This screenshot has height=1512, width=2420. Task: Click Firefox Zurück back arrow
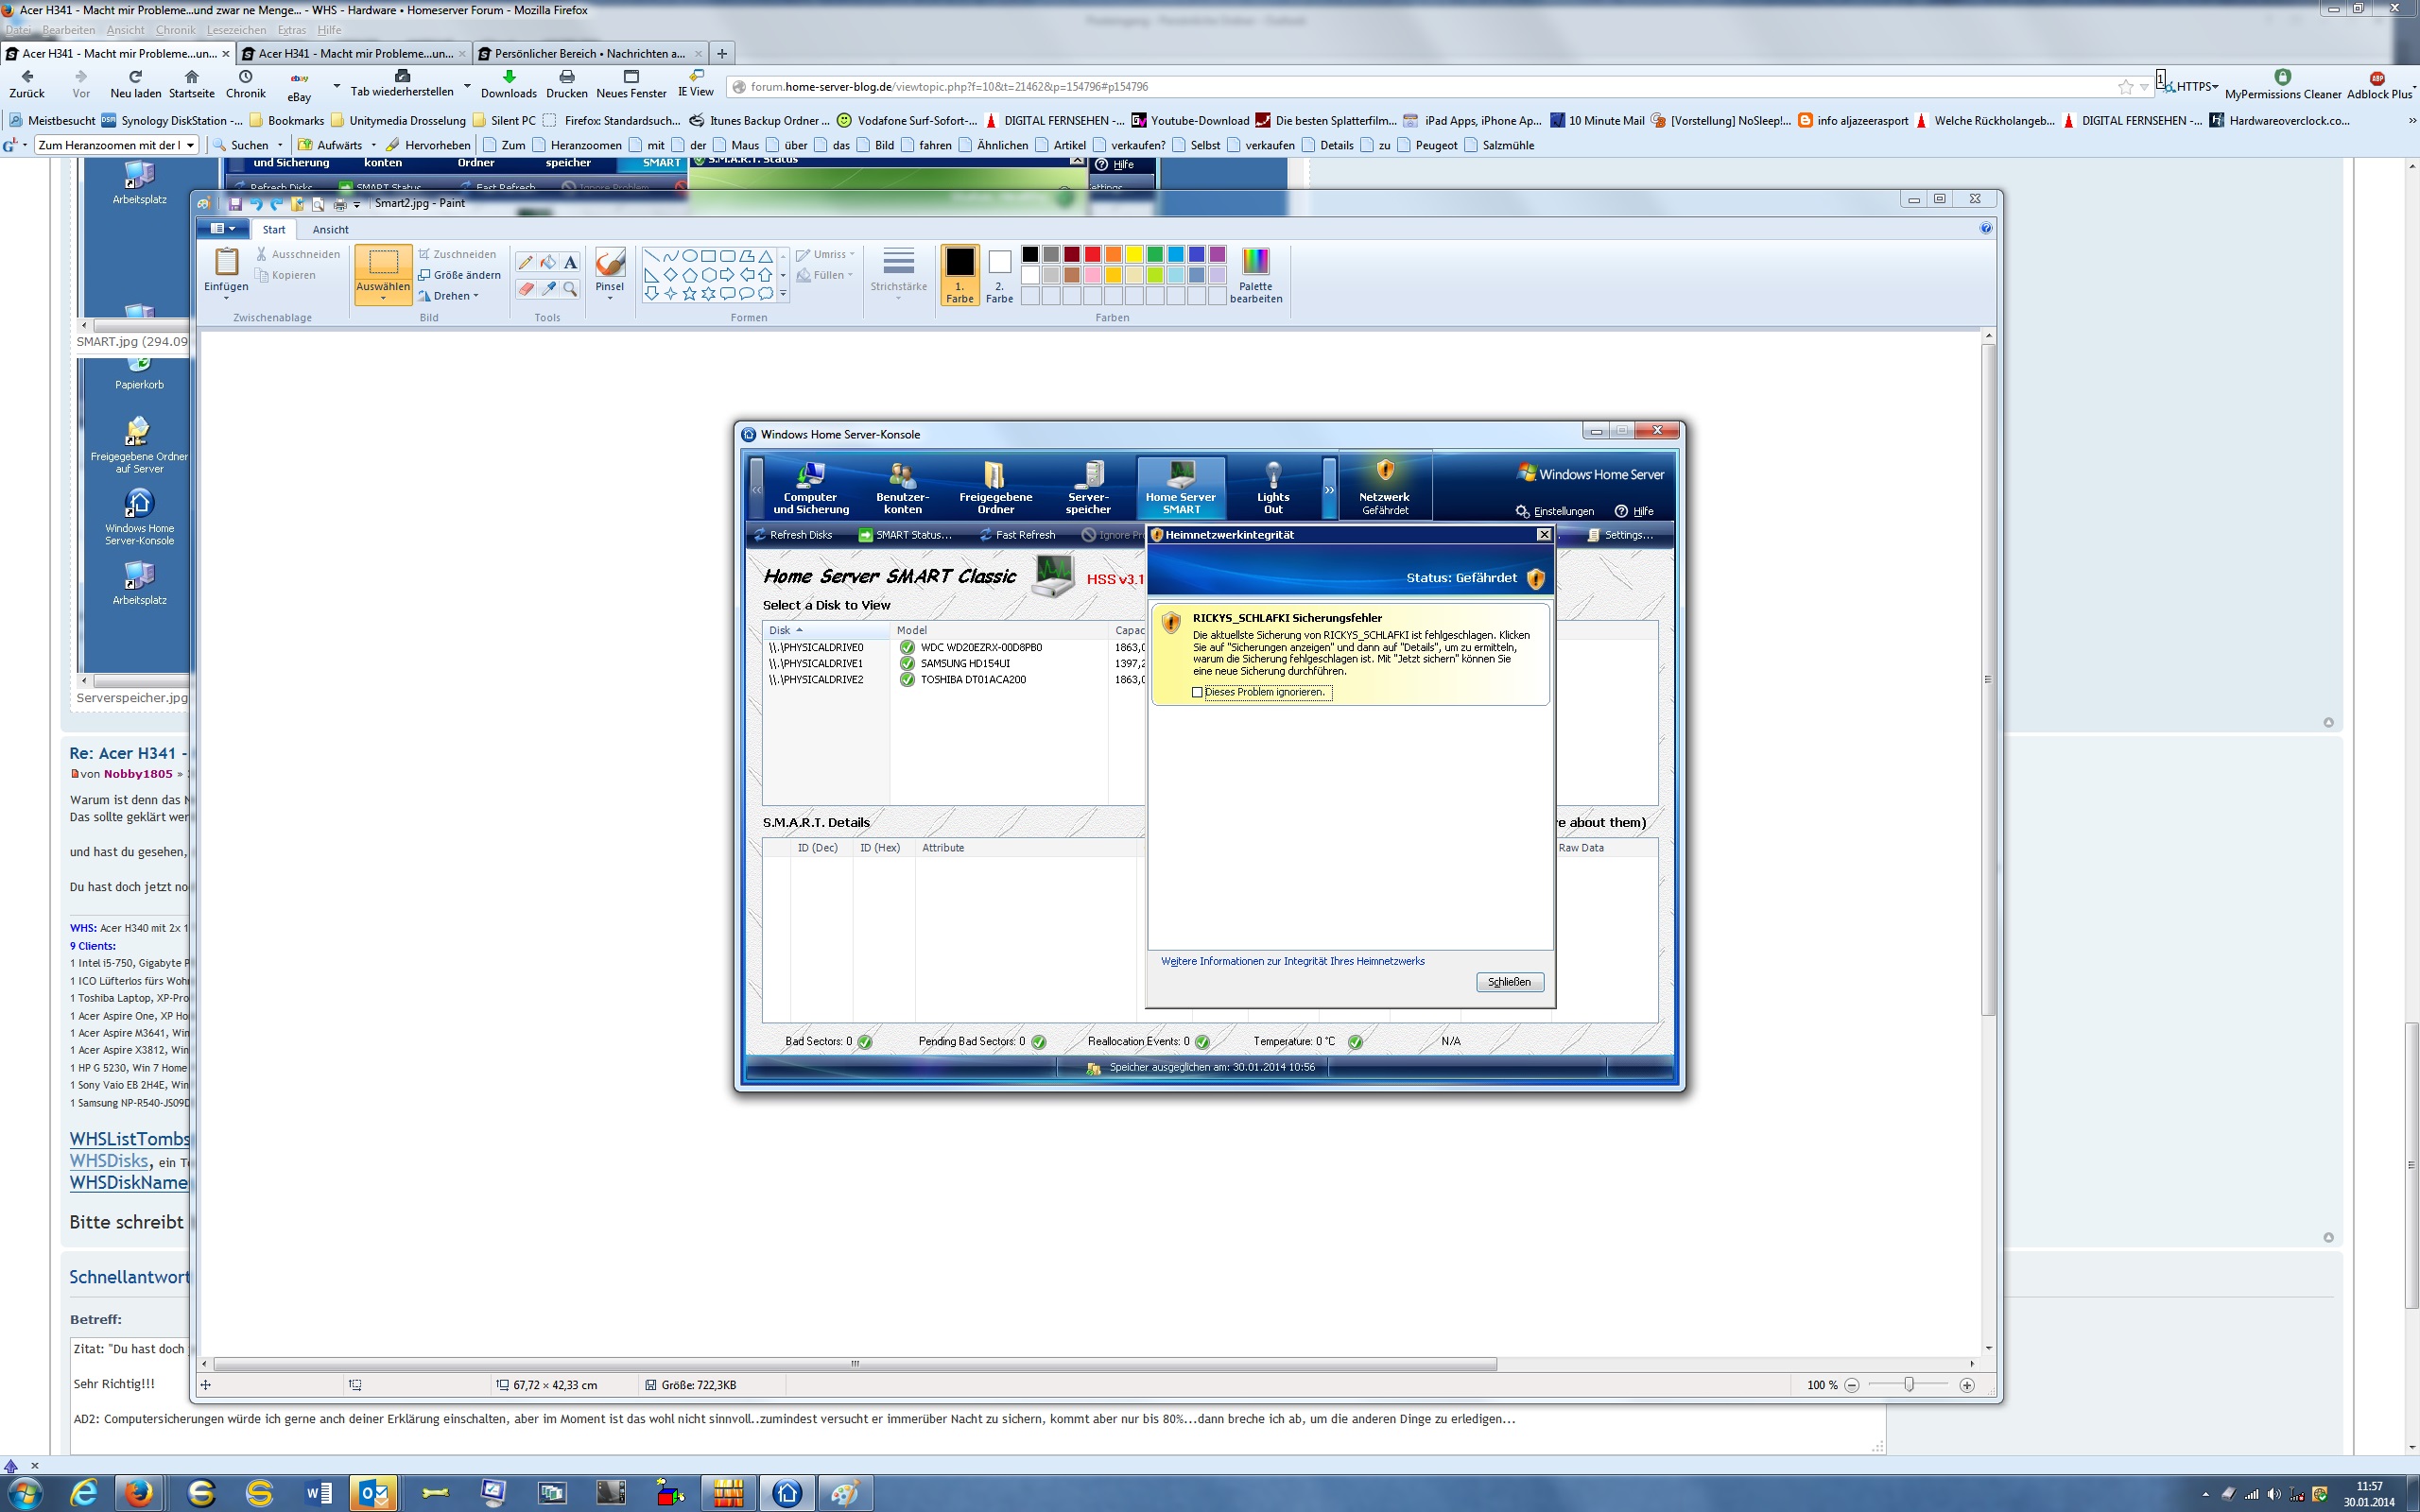(27, 77)
